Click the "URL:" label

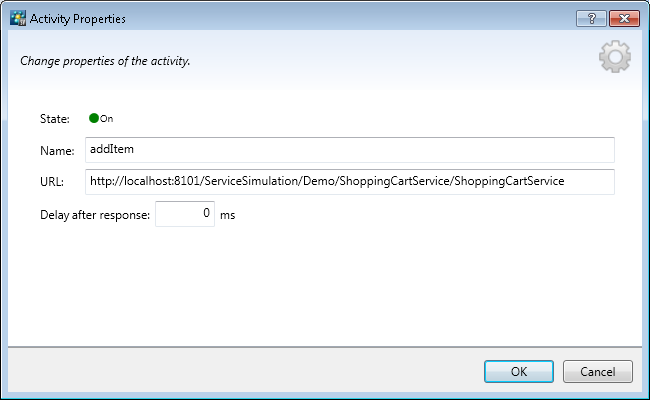click(x=53, y=182)
